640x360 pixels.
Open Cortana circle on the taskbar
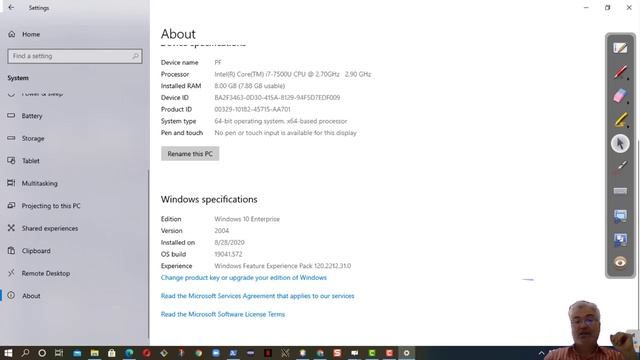(42, 353)
